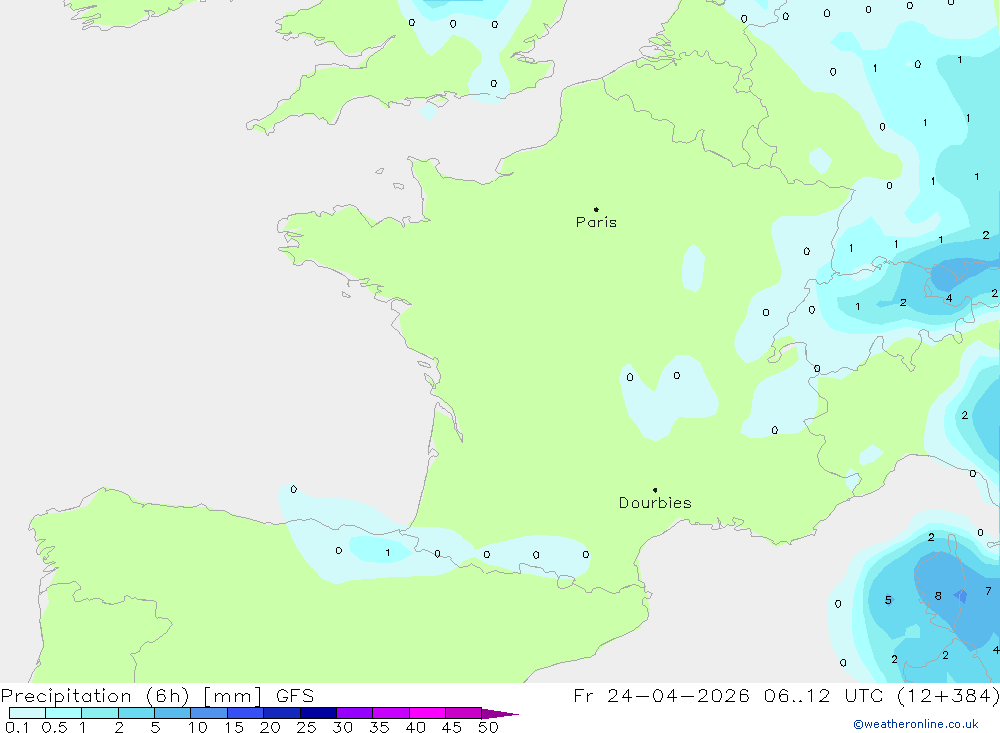Click the Dourbies city label
1000x733 pixels.
point(655,503)
